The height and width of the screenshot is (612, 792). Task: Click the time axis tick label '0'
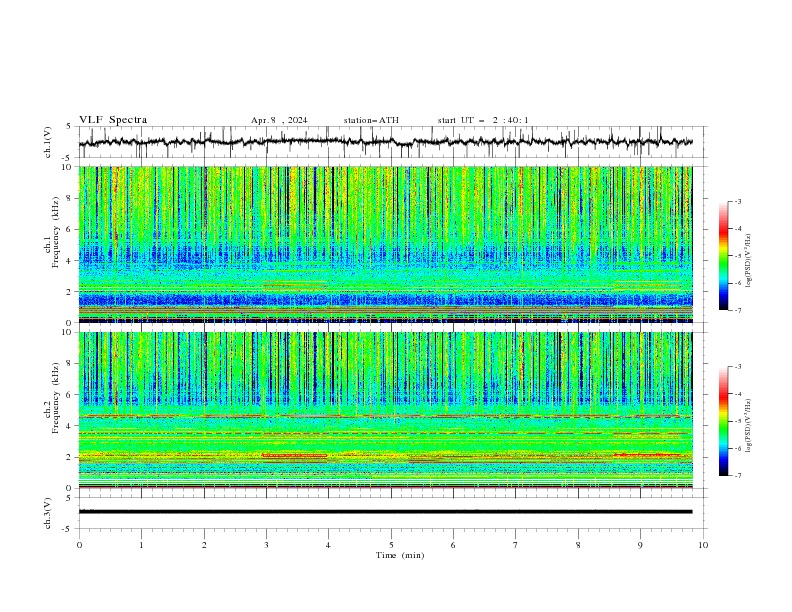pyautogui.click(x=79, y=545)
